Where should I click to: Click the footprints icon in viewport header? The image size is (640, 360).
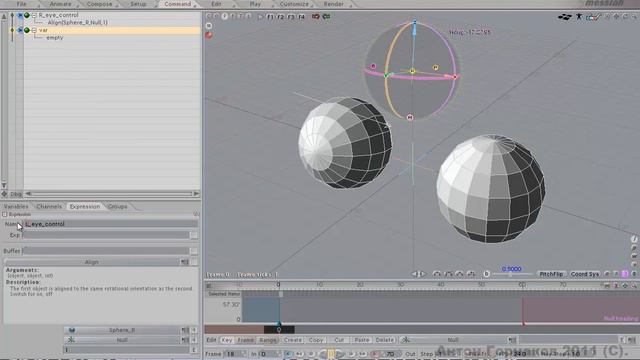click(564, 17)
